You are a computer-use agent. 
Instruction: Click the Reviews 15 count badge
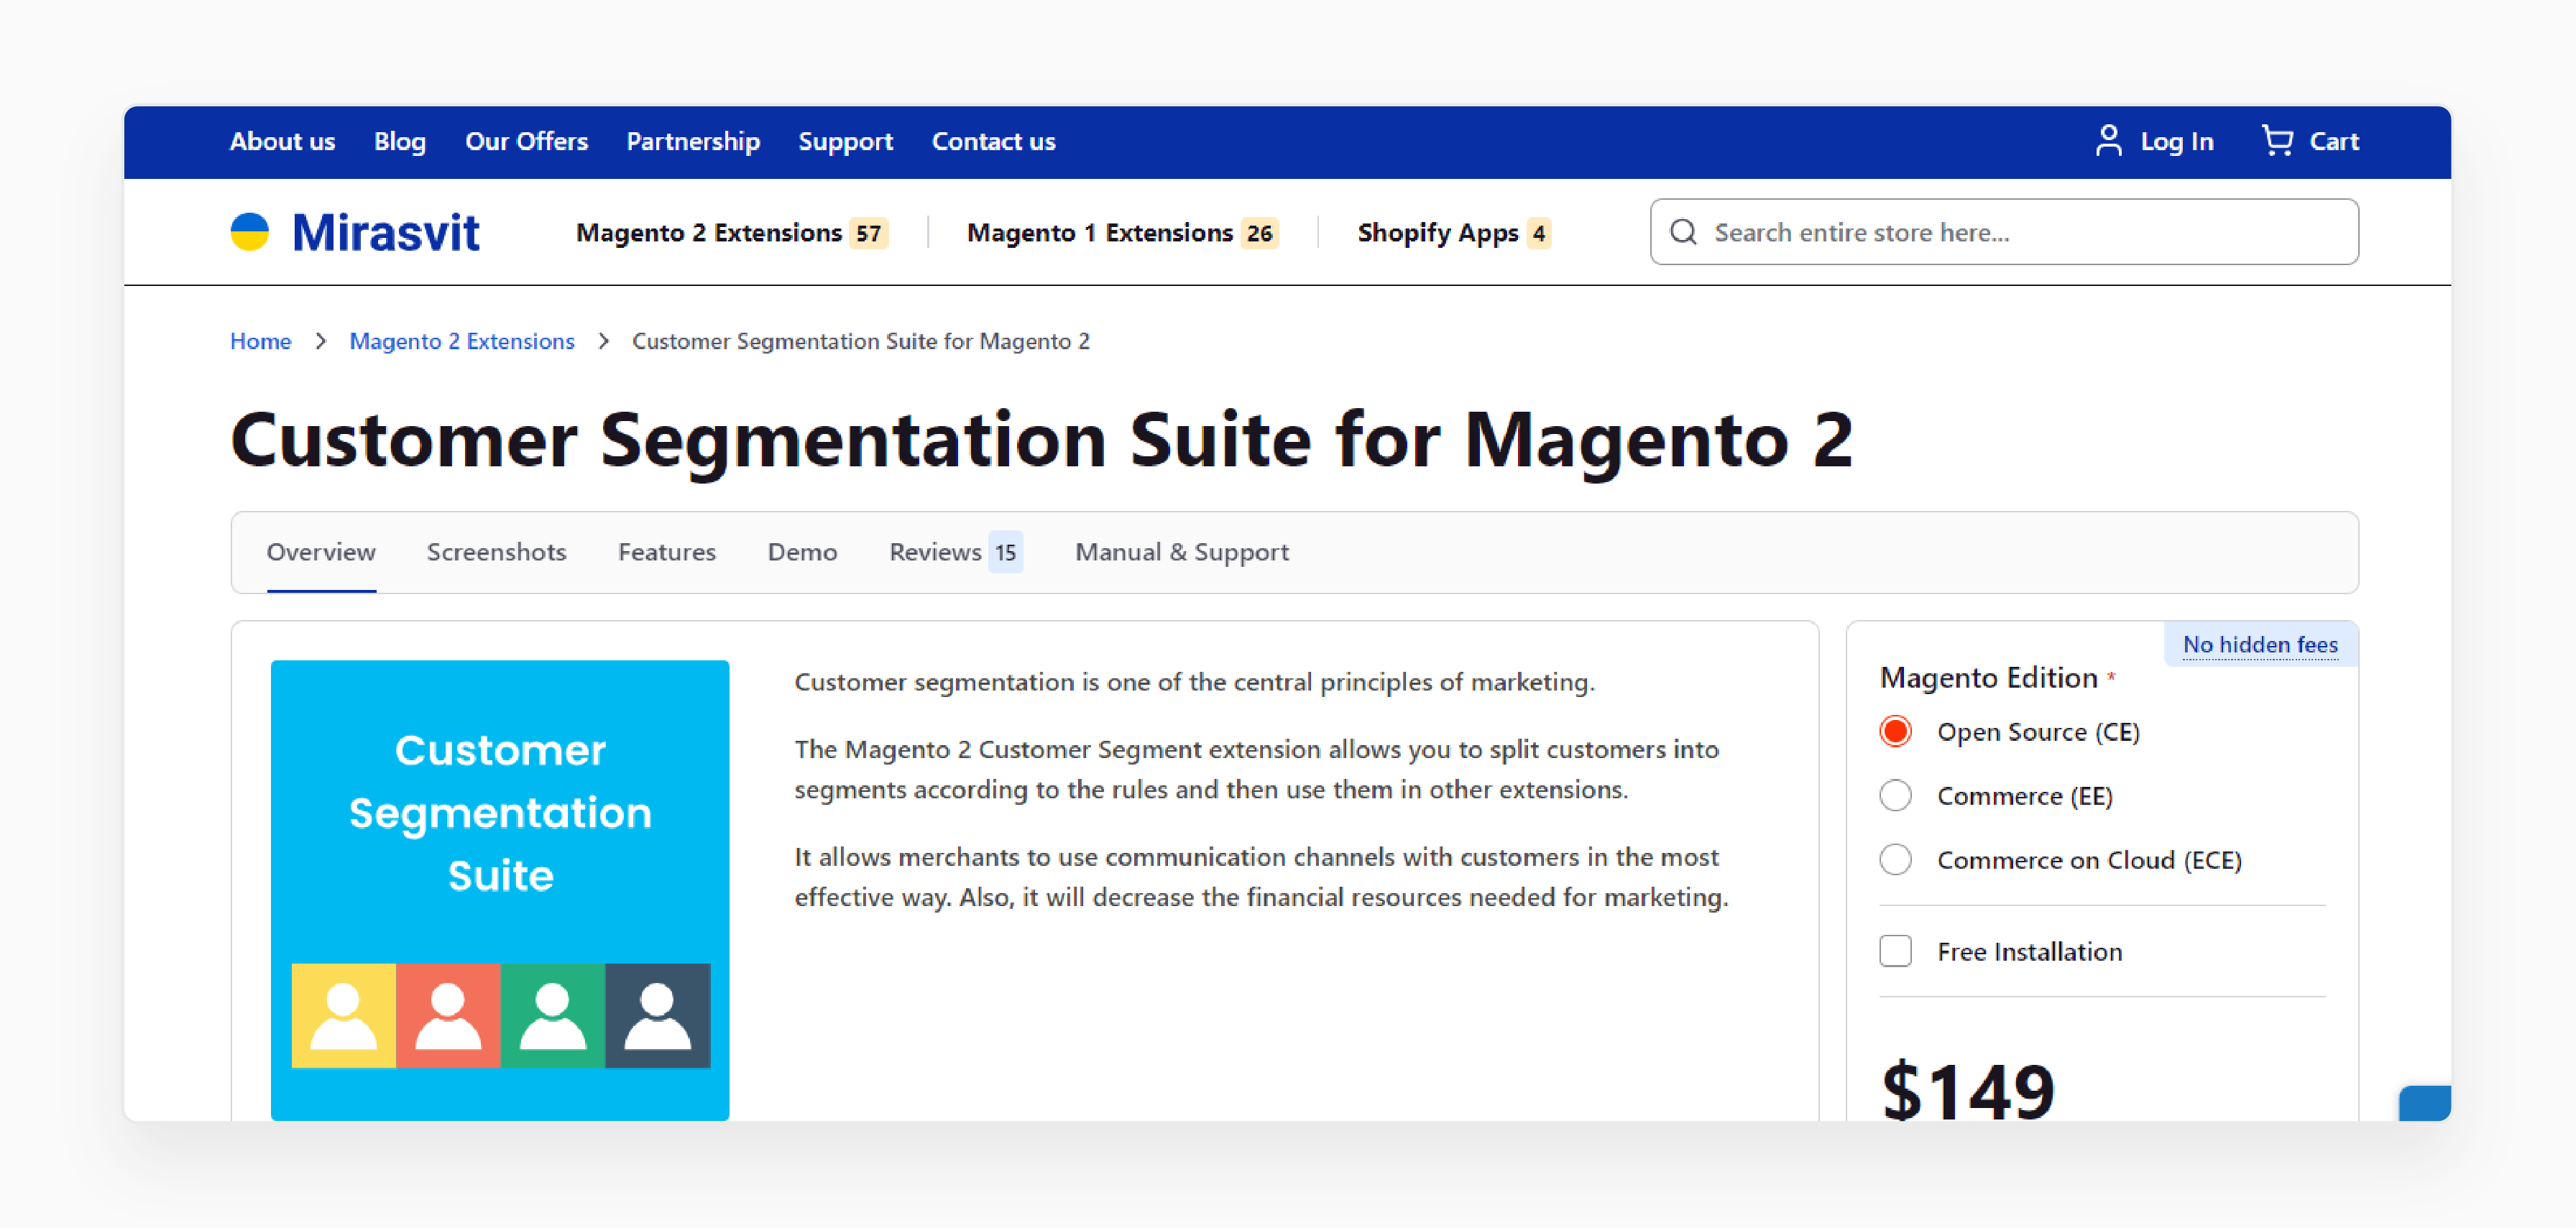pyautogui.click(x=1005, y=552)
